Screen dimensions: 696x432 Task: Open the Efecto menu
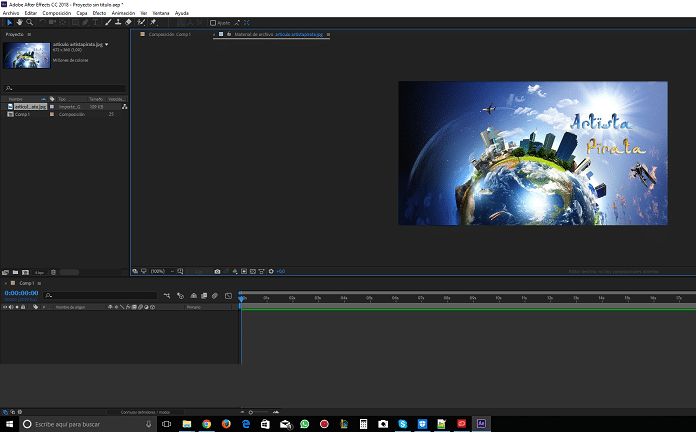pos(99,13)
